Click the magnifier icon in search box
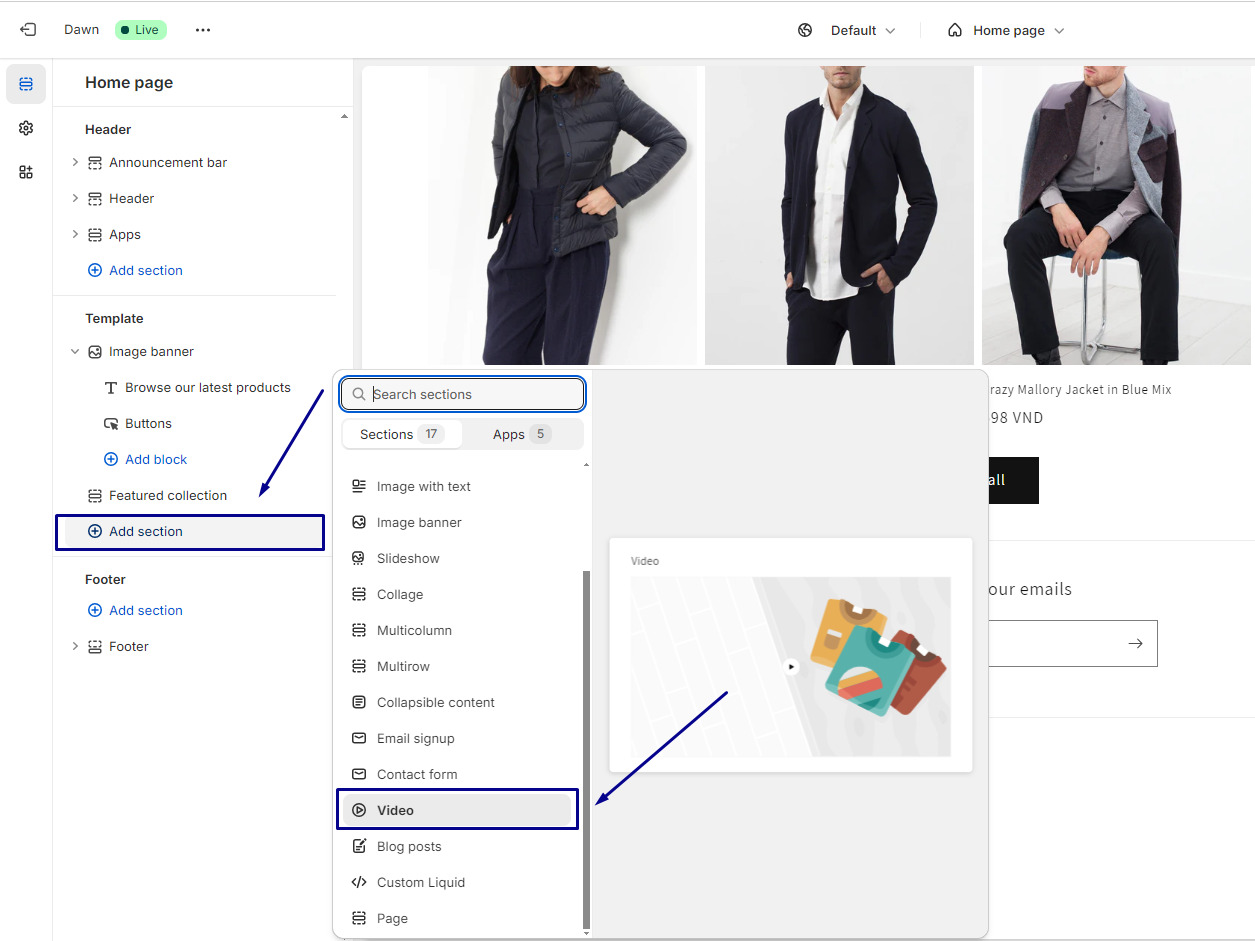Screen dimensions: 1255x941 pyautogui.click(x=359, y=394)
